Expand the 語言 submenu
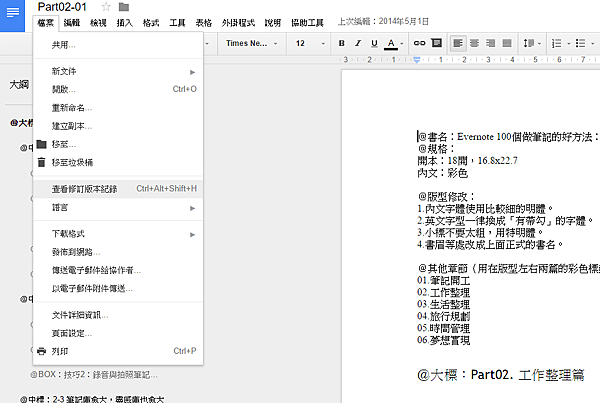Image resolution: width=600 pixels, height=403 pixels. pos(118,207)
